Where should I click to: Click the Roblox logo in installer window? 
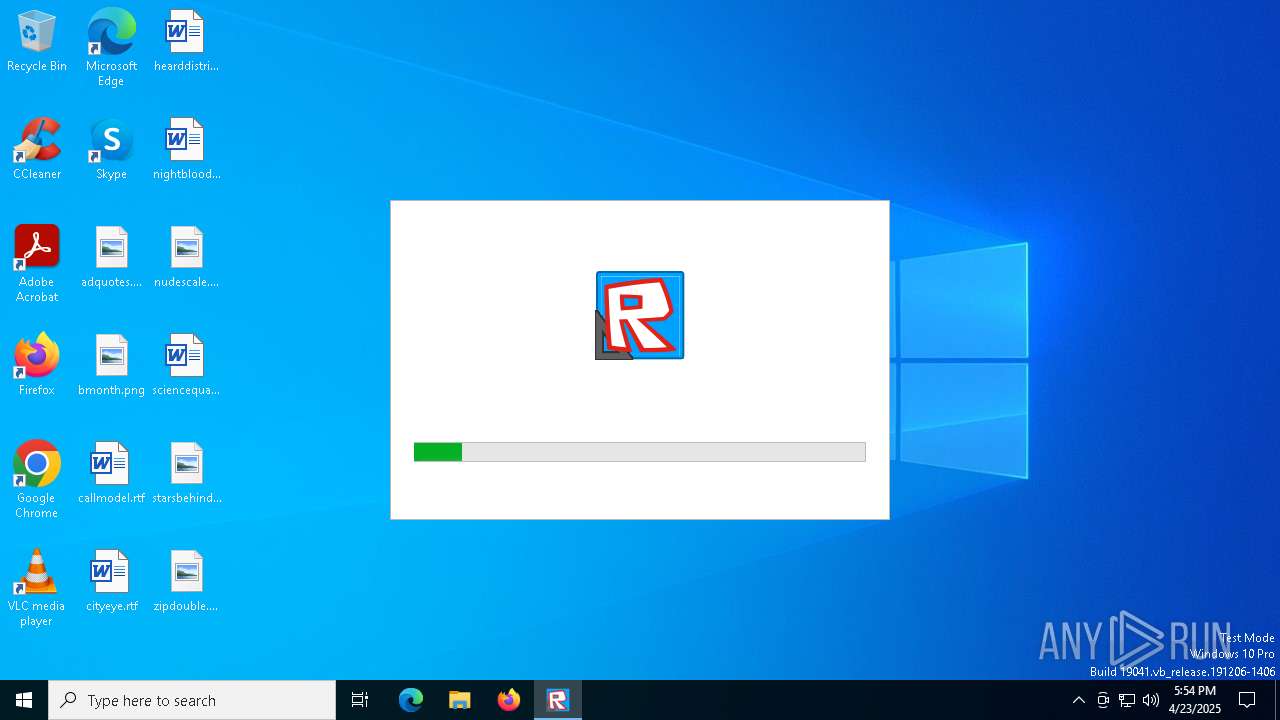pos(640,315)
